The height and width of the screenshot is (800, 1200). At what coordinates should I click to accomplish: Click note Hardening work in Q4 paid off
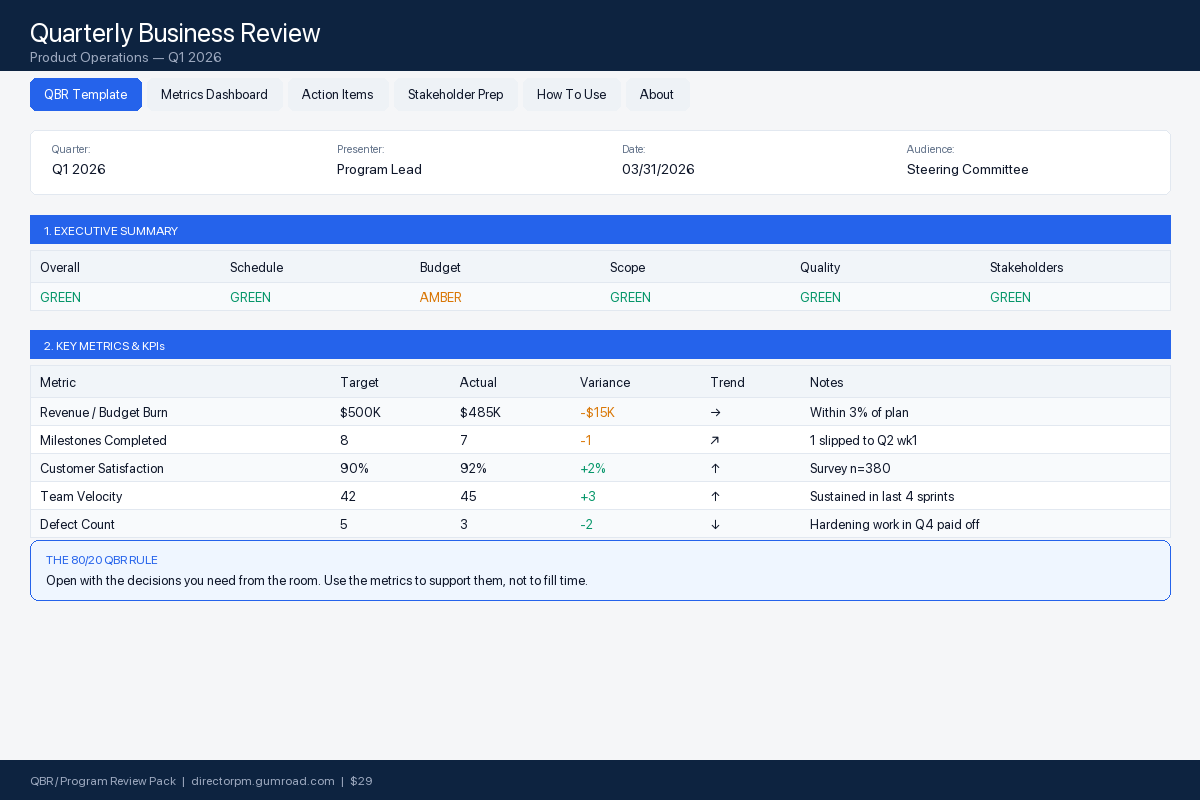pyautogui.click(x=895, y=524)
